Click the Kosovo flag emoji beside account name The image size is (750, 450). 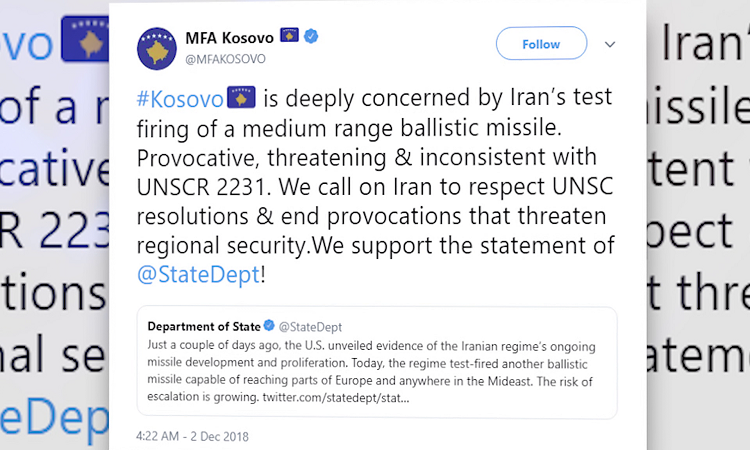click(x=289, y=35)
